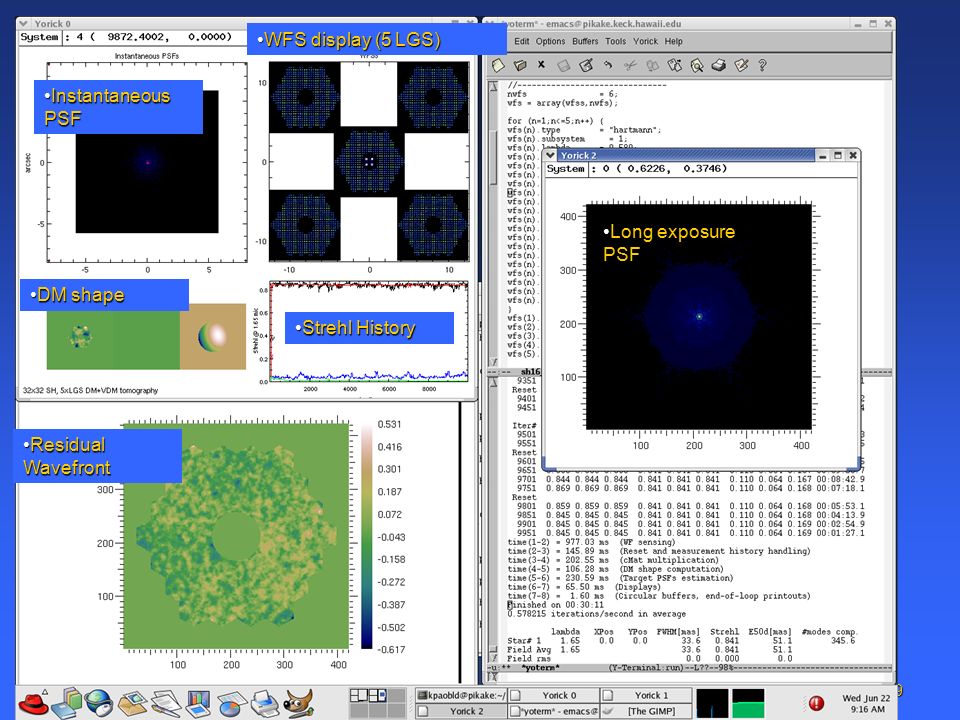Switch to Yorick 2 taskbar button
The height and width of the screenshot is (720, 960).
click(461, 711)
